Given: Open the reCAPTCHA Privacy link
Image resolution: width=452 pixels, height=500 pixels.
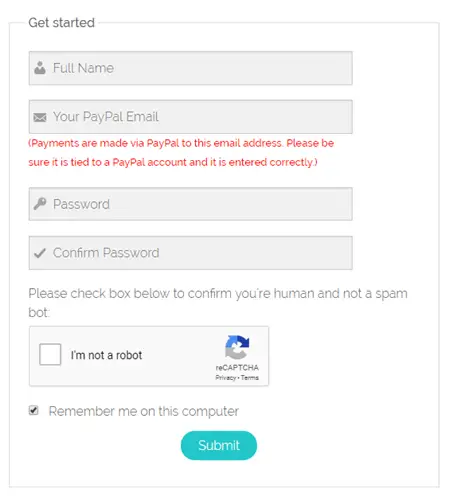Looking at the screenshot, I should click(225, 378).
